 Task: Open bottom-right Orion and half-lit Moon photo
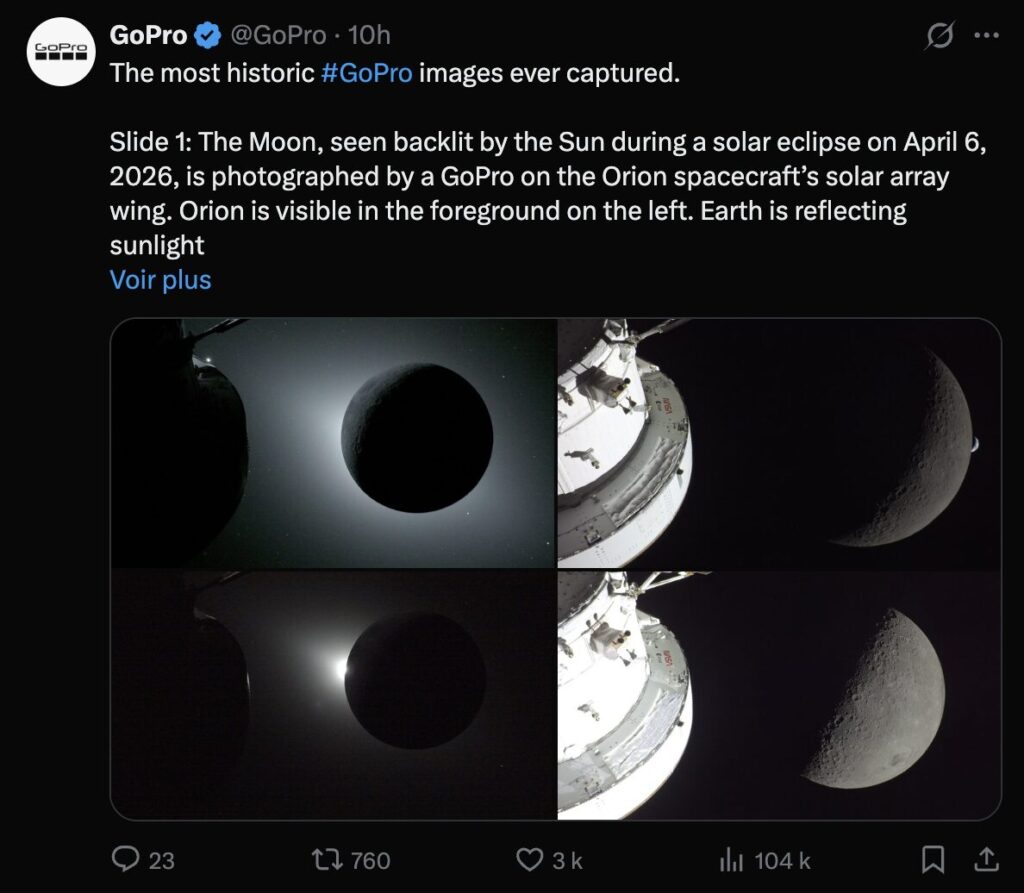click(779, 695)
